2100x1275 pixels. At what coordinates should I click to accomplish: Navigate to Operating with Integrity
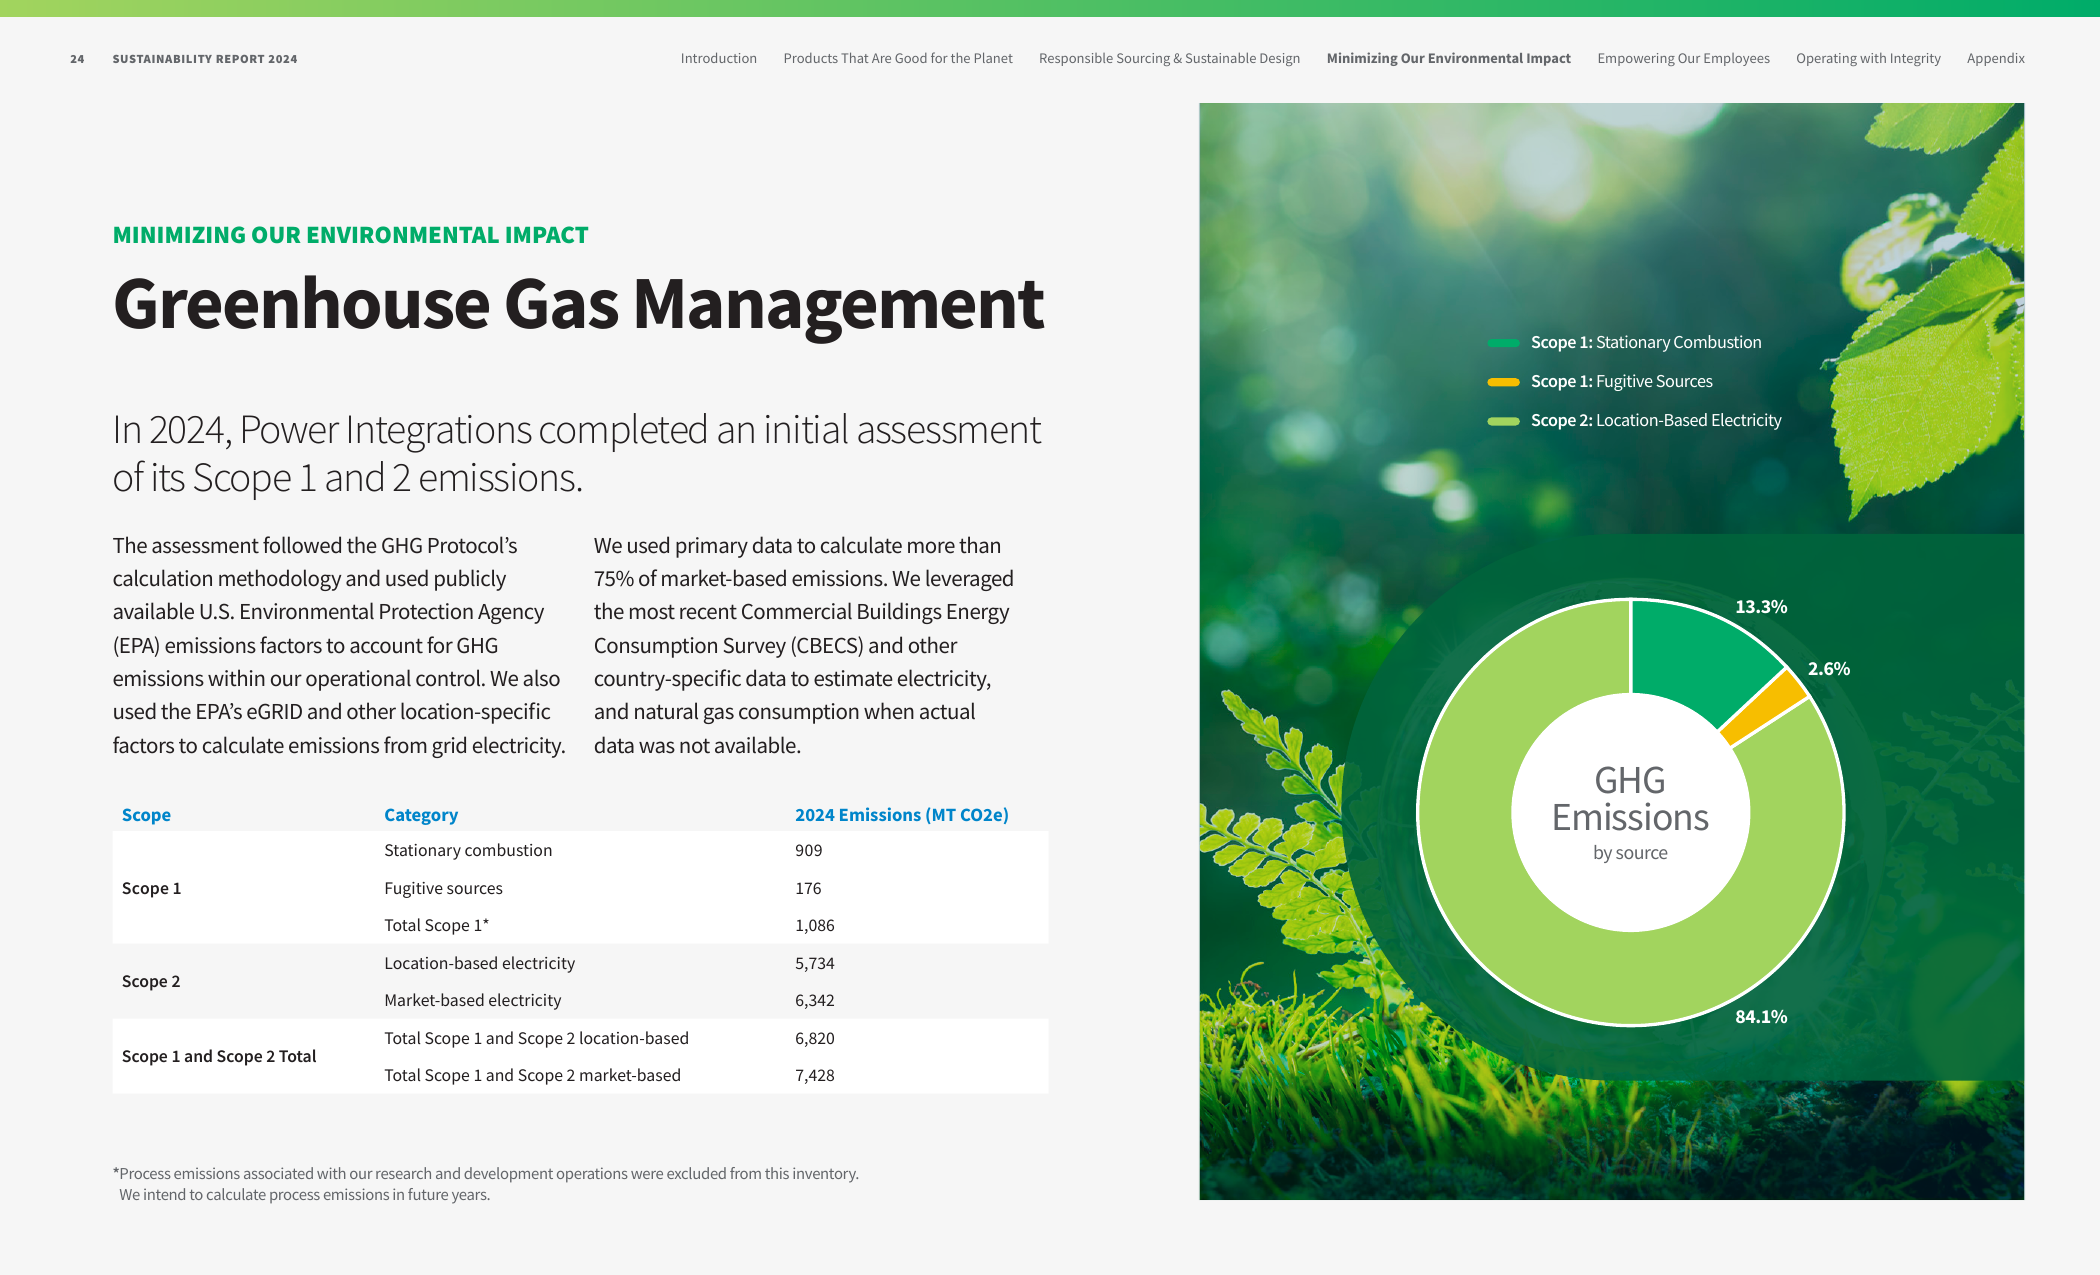click(1868, 58)
